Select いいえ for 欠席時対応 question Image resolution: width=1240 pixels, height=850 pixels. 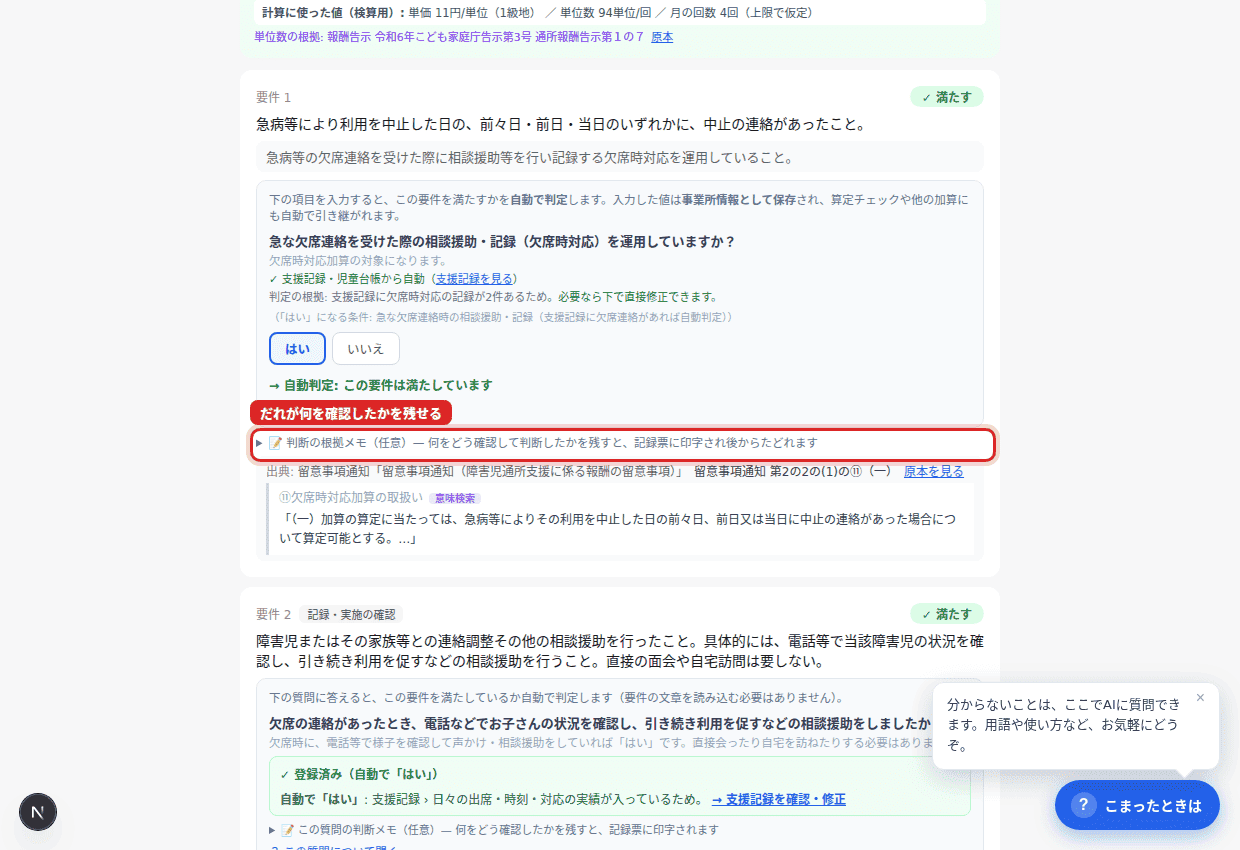pyautogui.click(x=366, y=349)
